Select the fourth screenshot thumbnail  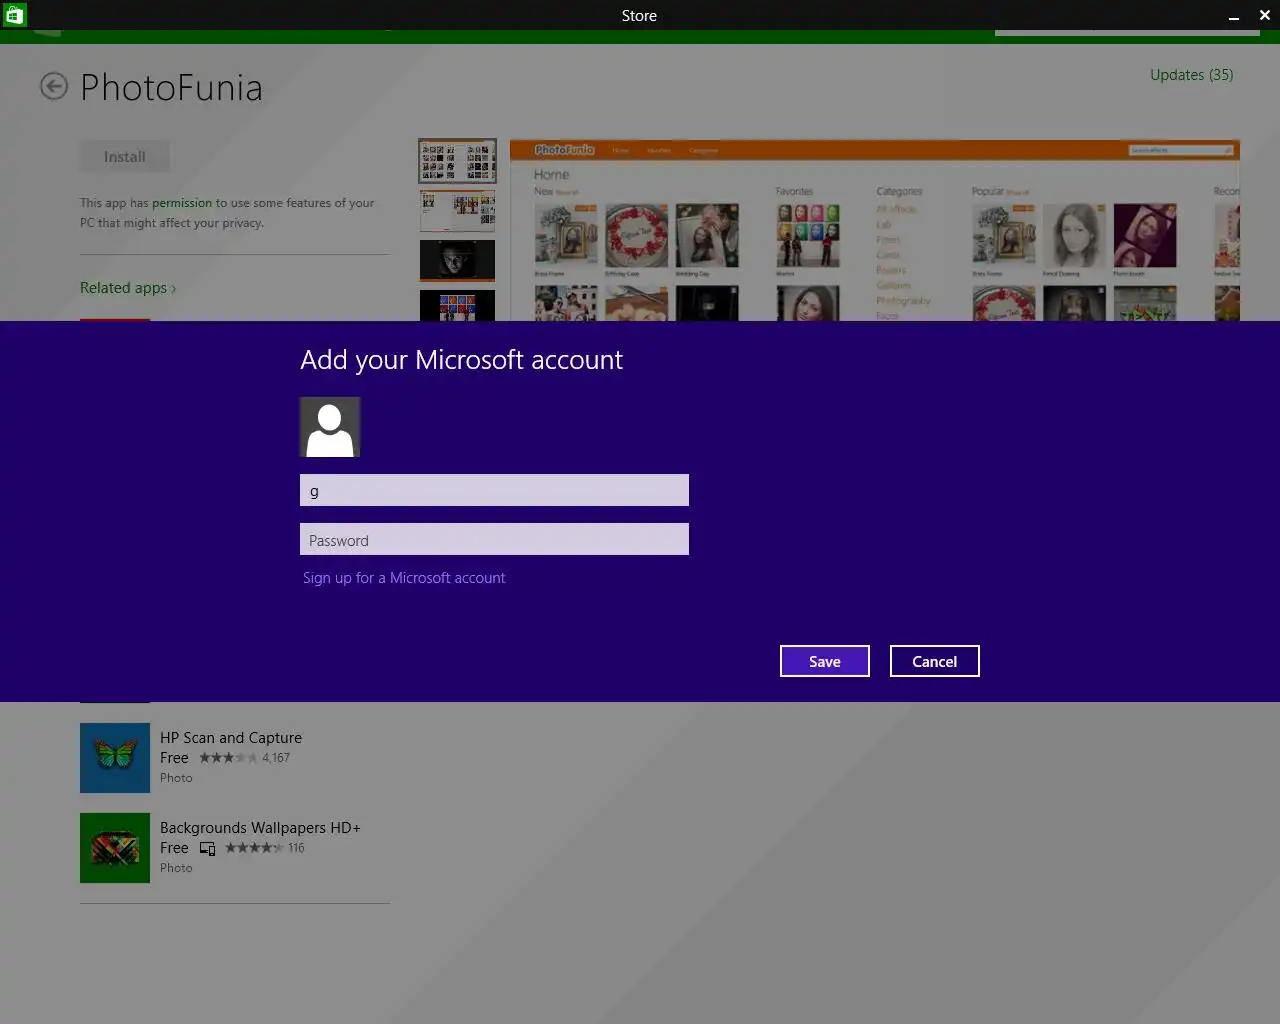coord(457,305)
